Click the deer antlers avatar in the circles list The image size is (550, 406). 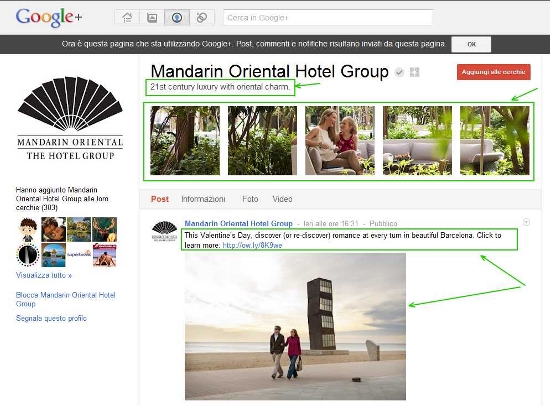point(105,229)
